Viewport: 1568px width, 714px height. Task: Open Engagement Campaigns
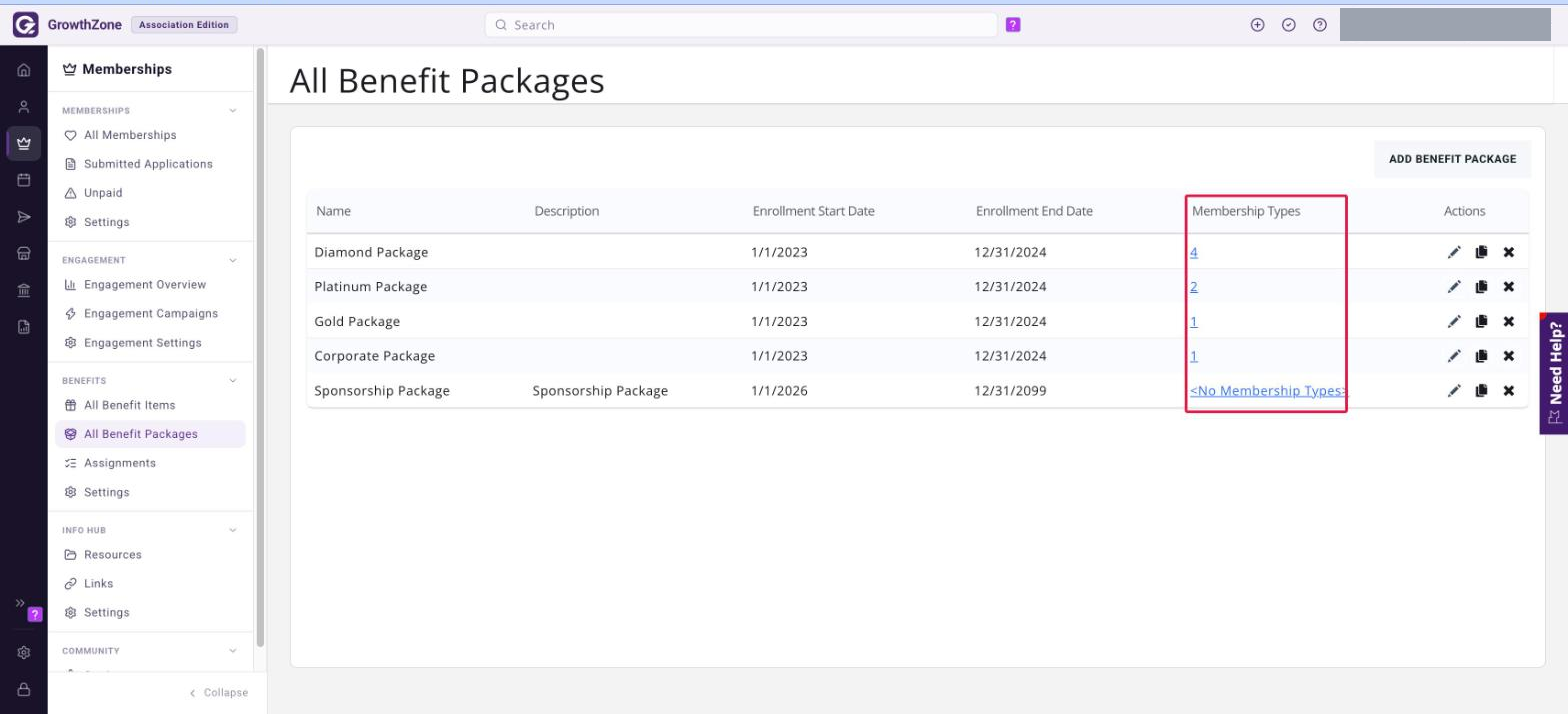[x=151, y=314]
